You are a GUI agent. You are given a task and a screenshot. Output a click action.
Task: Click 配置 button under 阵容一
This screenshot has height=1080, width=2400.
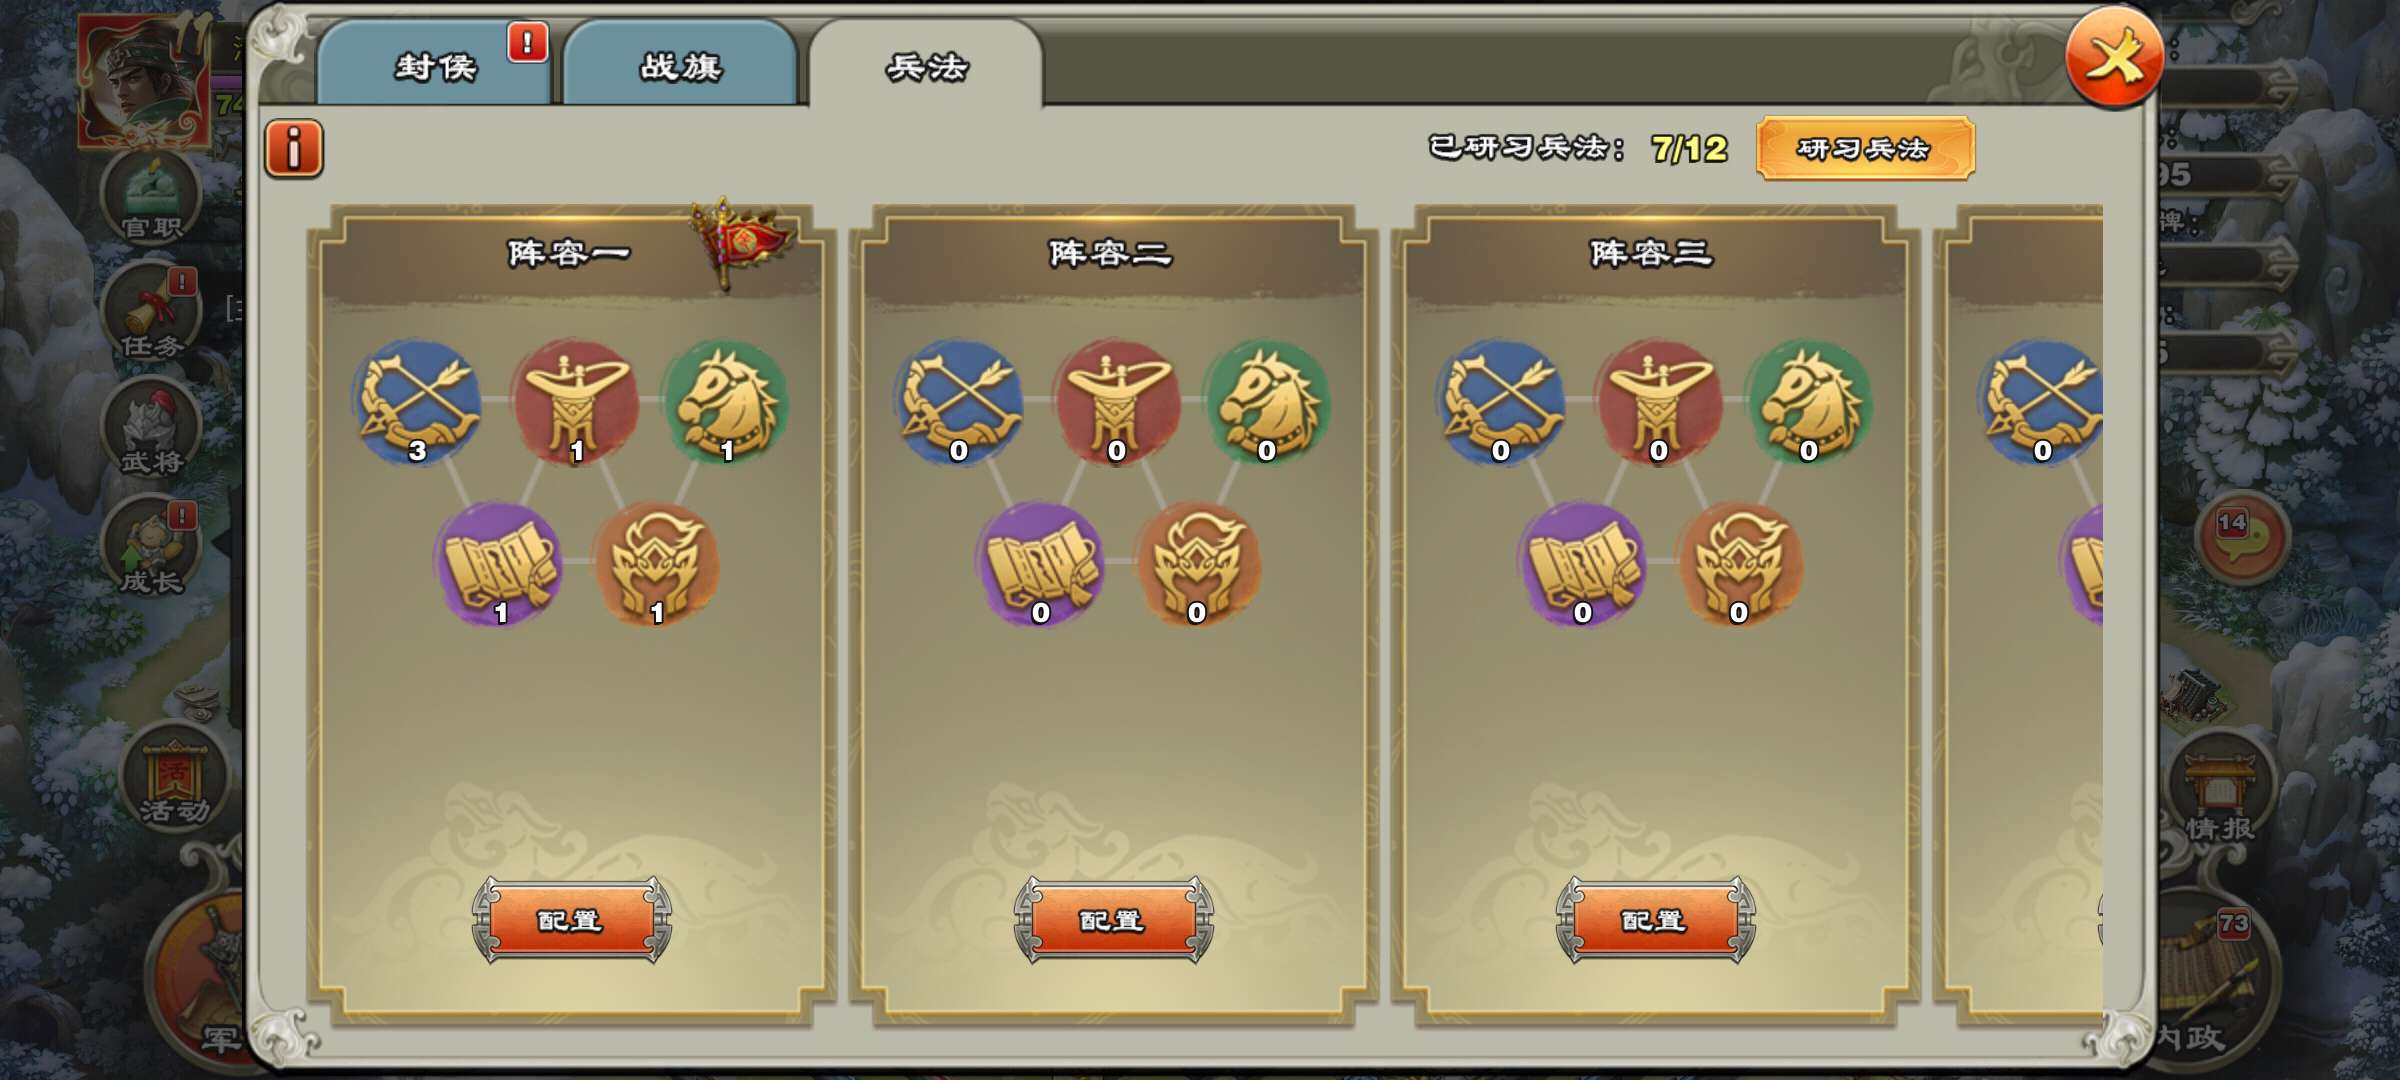click(571, 920)
